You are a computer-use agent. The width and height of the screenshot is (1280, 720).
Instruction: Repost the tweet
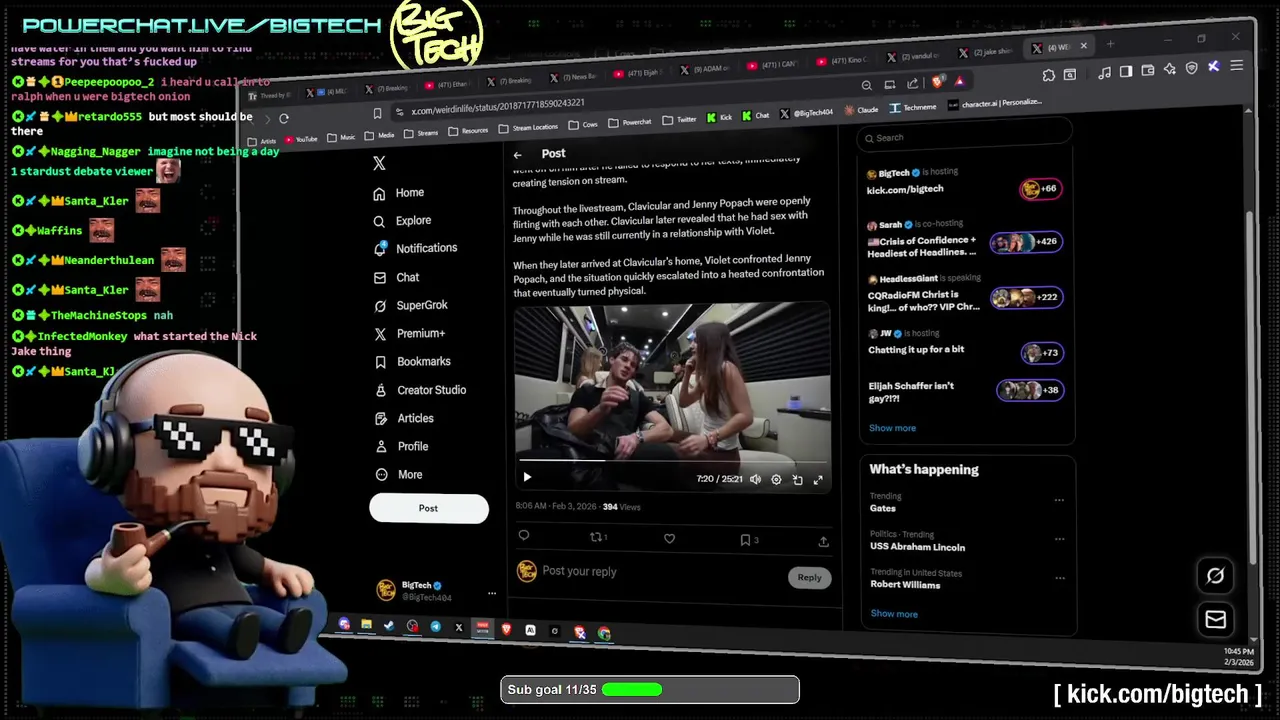[598, 537]
